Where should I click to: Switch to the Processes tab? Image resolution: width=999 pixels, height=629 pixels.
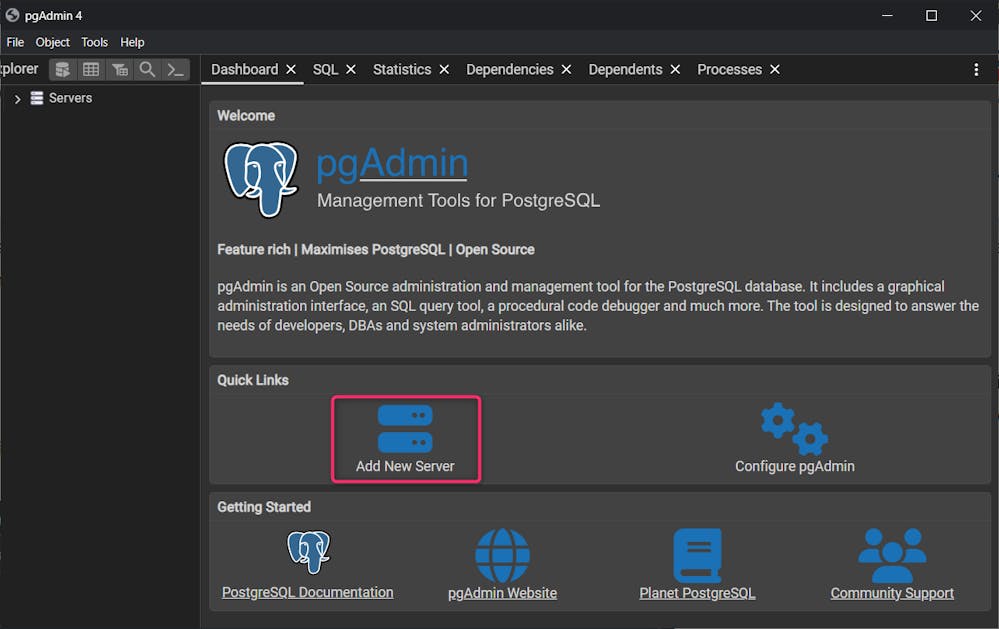coord(729,69)
